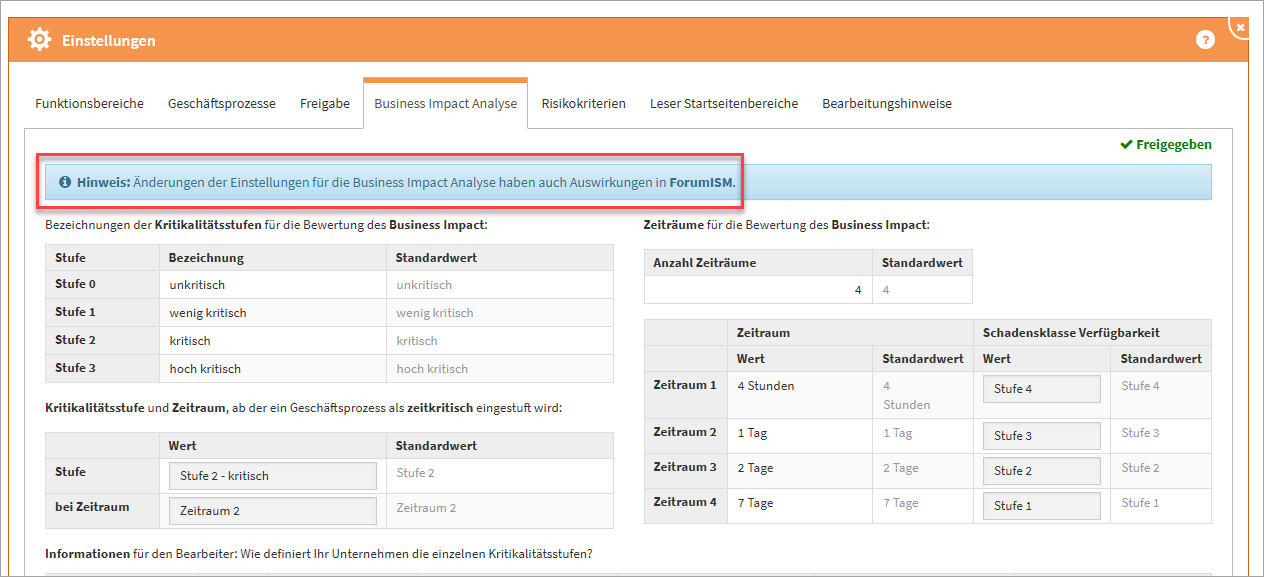Click the Anzahl Zeiträume value field
This screenshot has width=1264, height=577.
pos(758,290)
